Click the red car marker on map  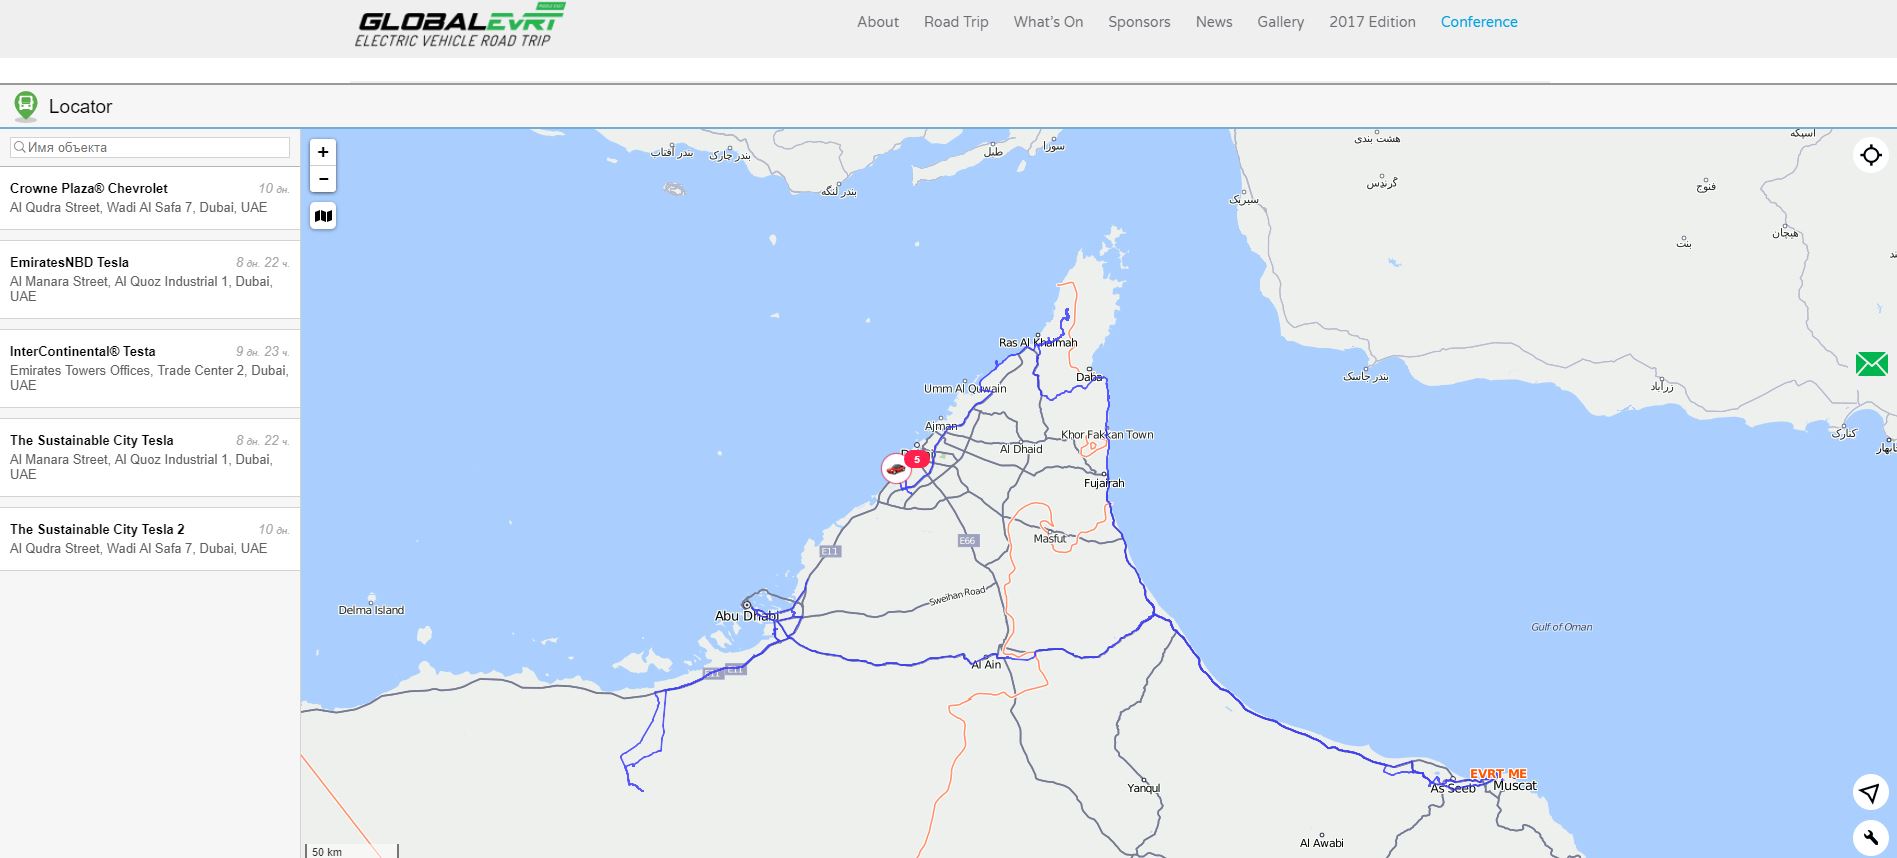click(895, 468)
